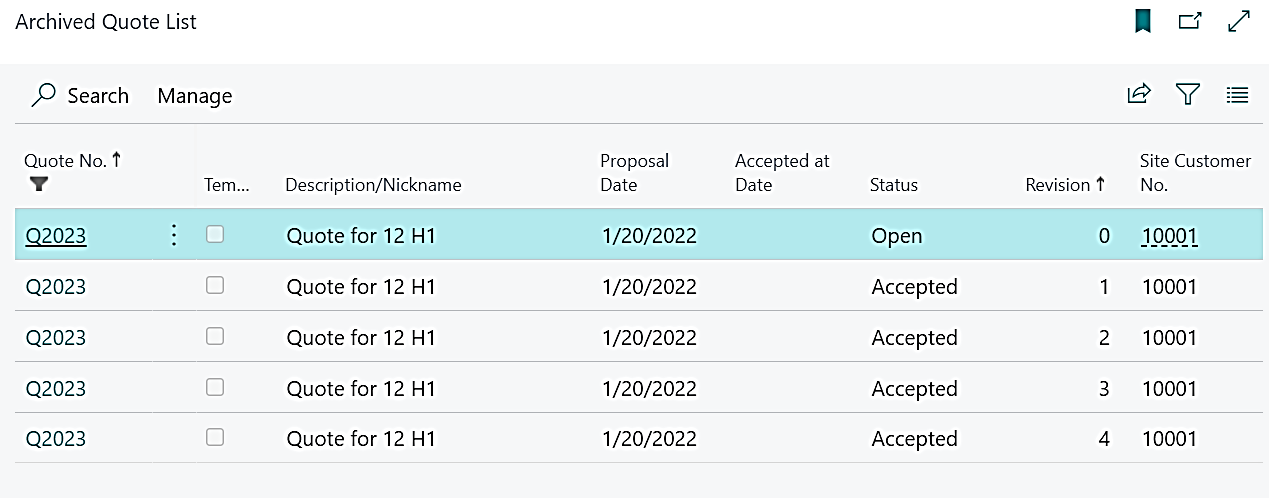Viewport: 1269px width, 498px height.
Task: Click the bookmark icon in the header
Action: pyautogui.click(x=1142, y=21)
